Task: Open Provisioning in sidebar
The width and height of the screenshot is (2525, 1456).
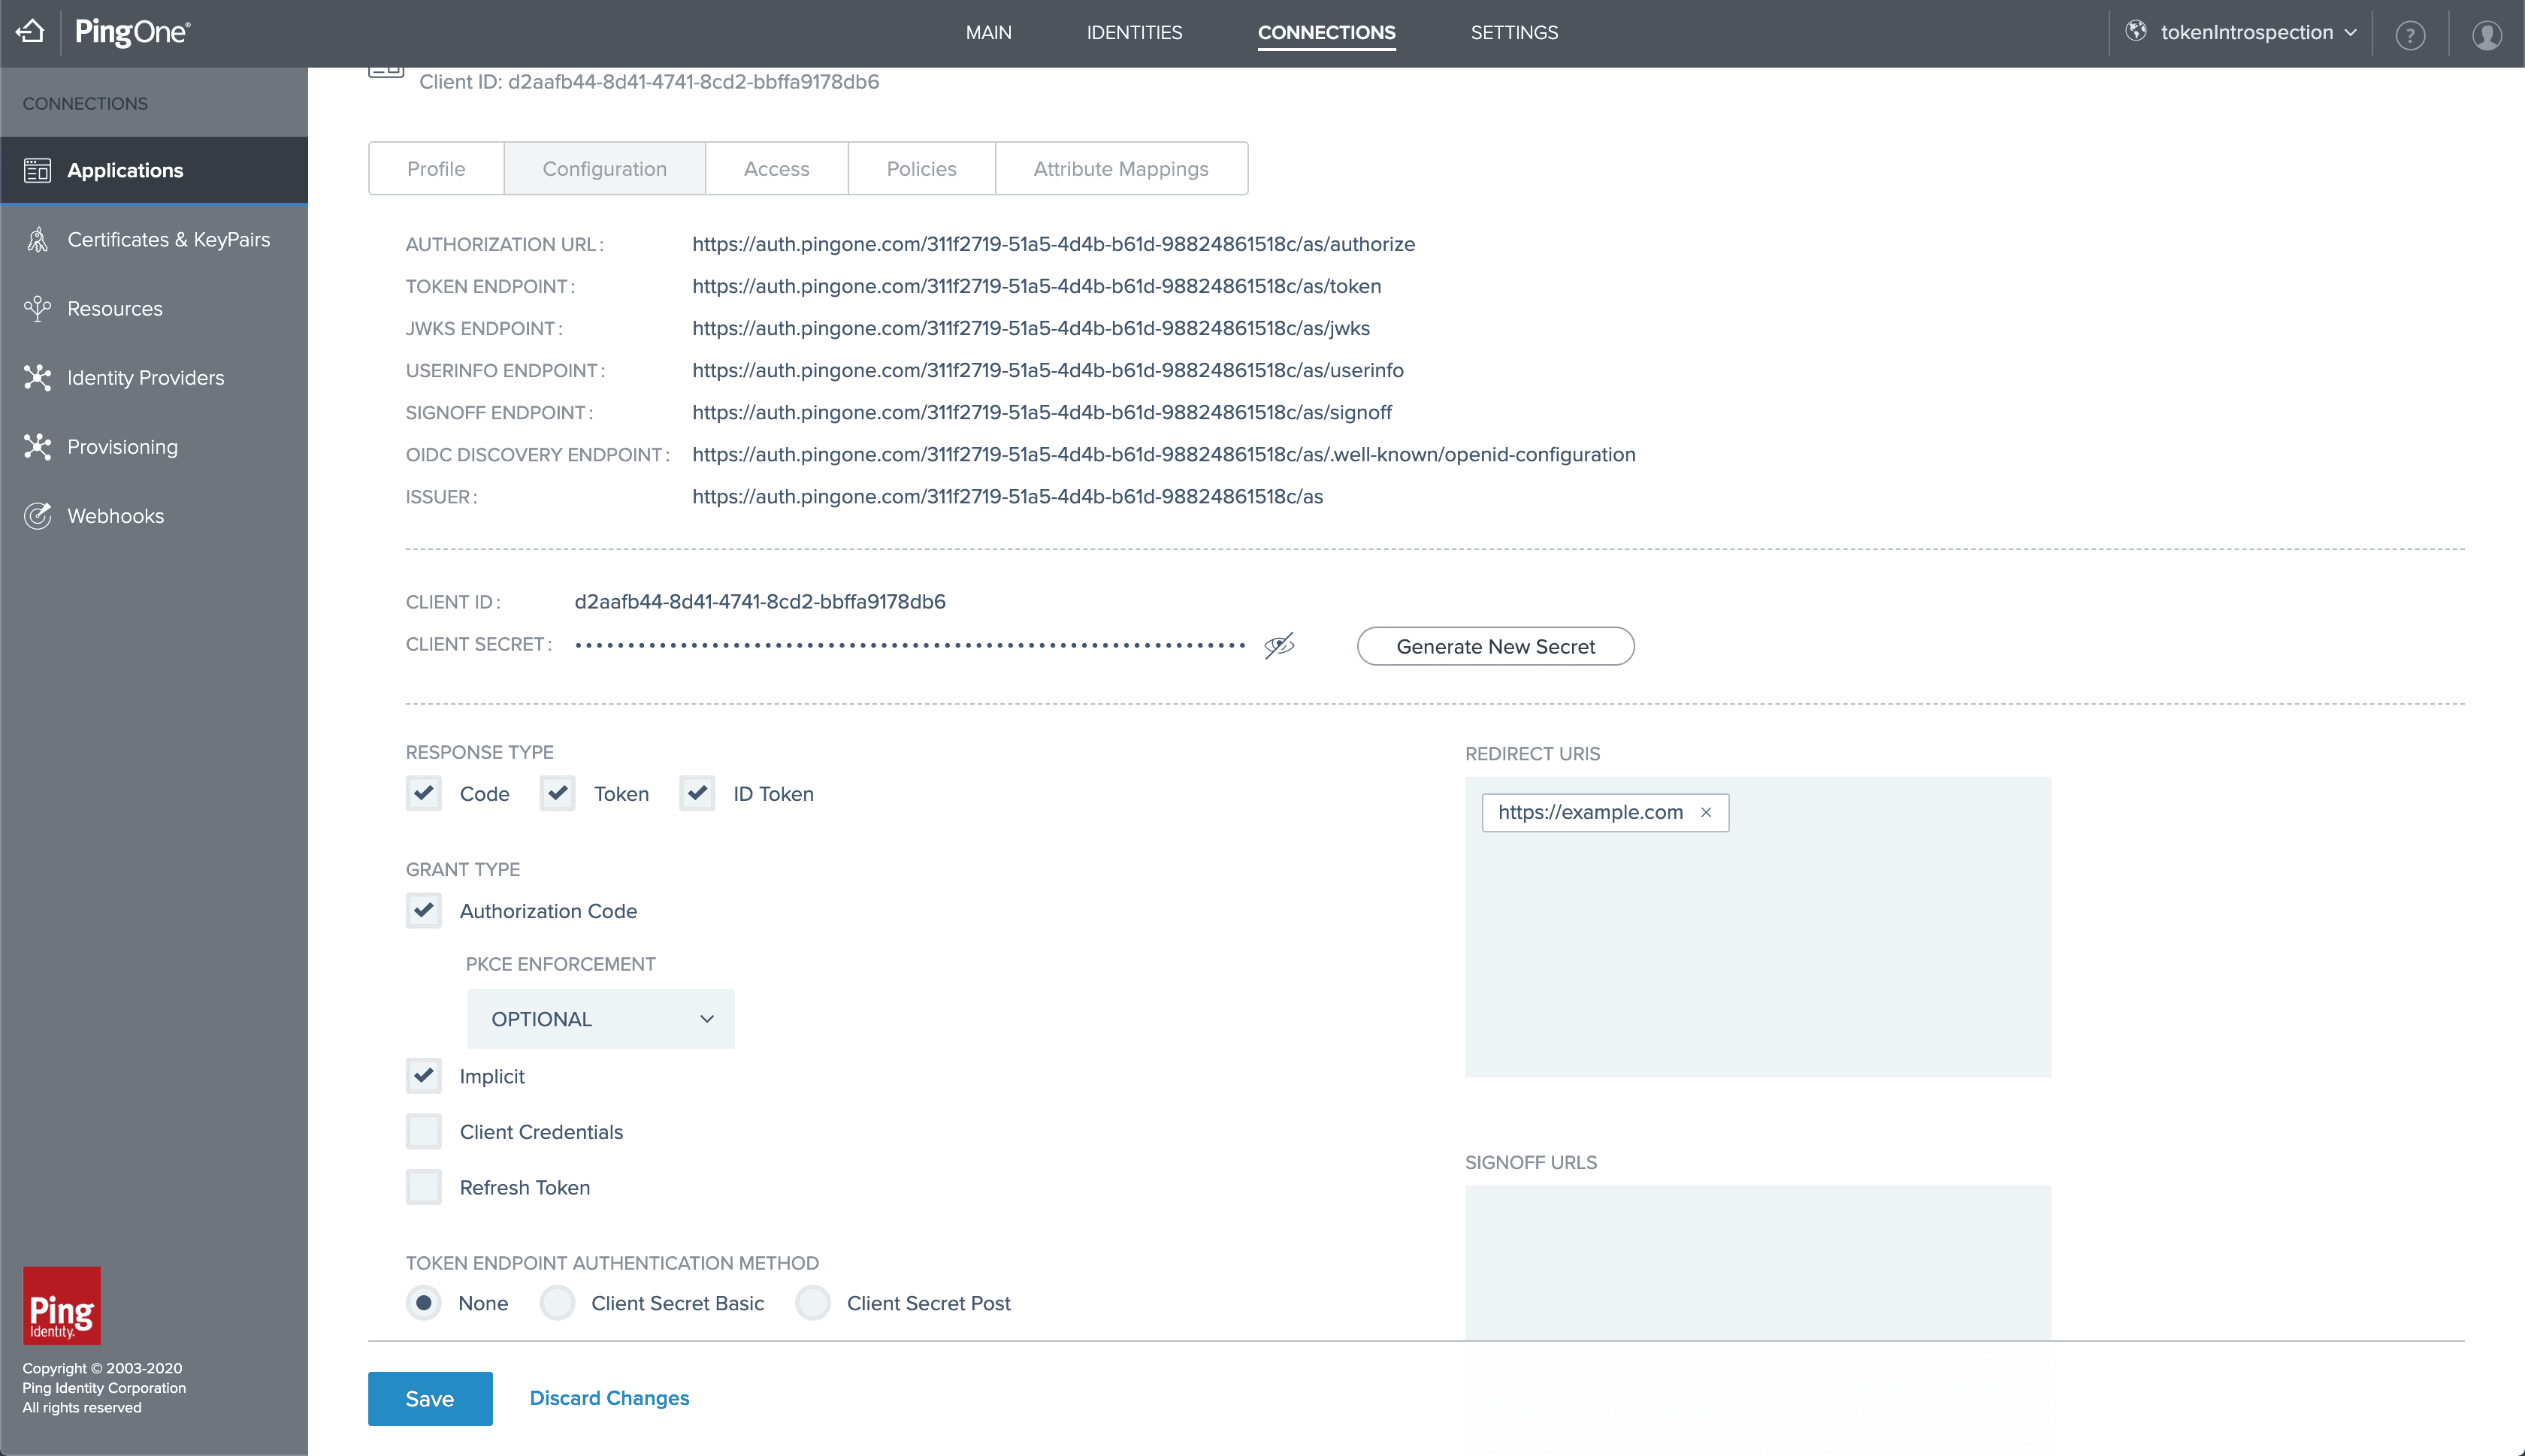Action: 154,447
